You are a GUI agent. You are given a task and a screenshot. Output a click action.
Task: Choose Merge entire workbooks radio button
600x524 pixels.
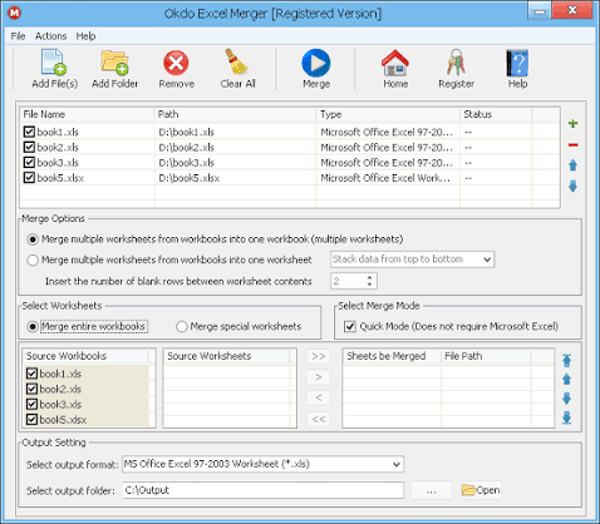click(x=33, y=326)
